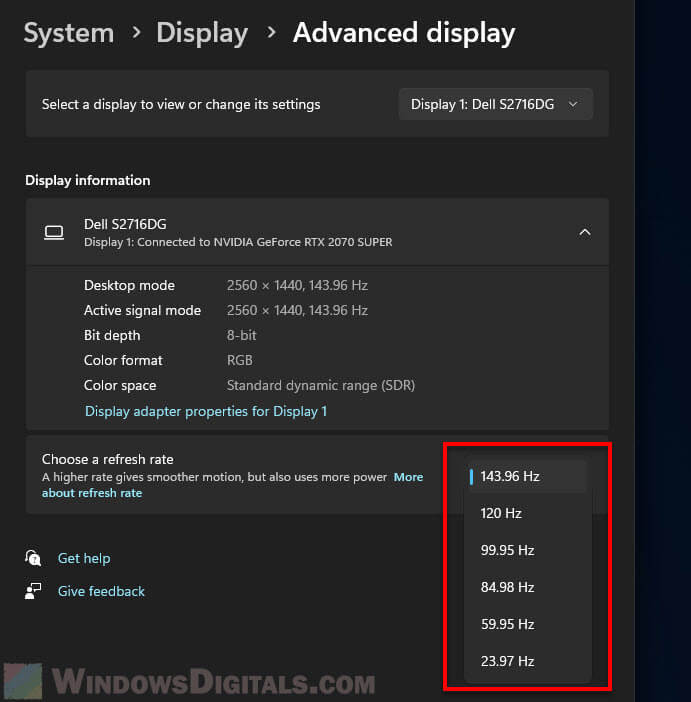This screenshot has height=702, width=691.
Task: Open the Display 1: Dell S2716DG dropdown
Action: tap(496, 104)
